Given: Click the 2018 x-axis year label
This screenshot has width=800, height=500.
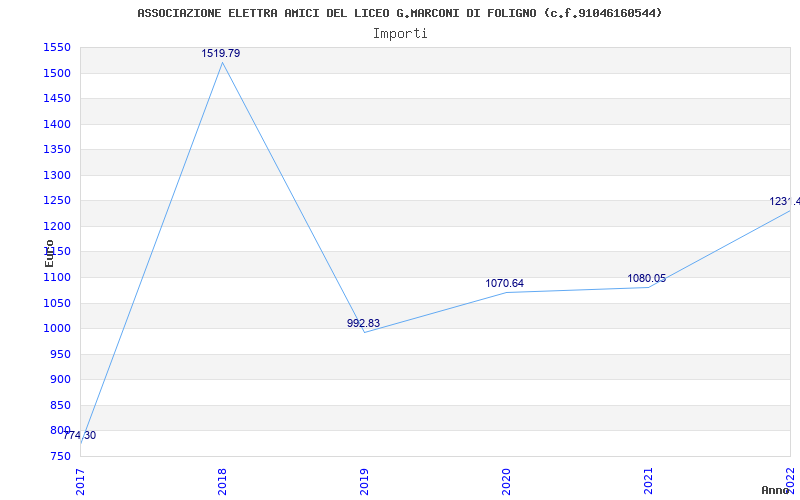Looking at the screenshot, I should [x=222, y=481].
